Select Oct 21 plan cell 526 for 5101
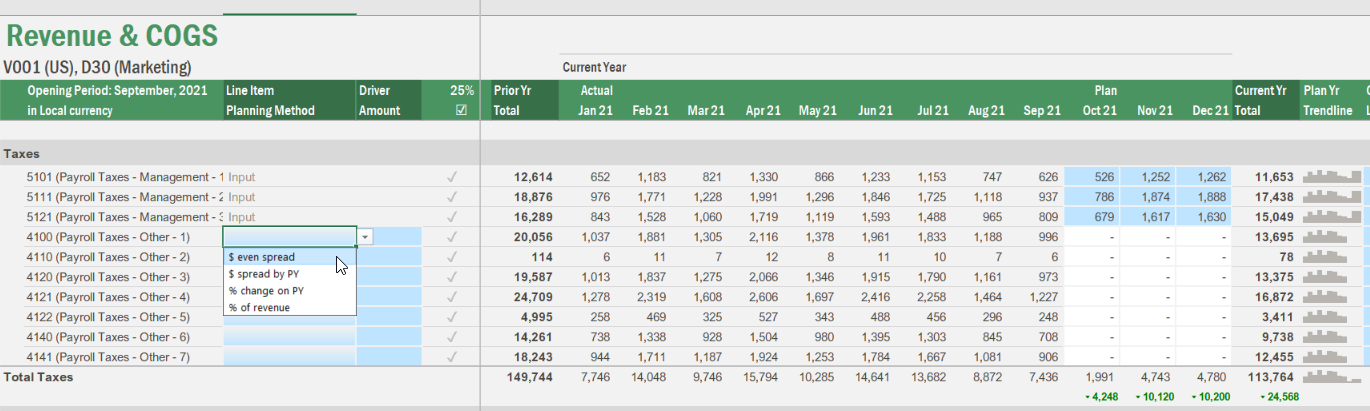This screenshot has width=1370, height=411. click(x=1092, y=177)
